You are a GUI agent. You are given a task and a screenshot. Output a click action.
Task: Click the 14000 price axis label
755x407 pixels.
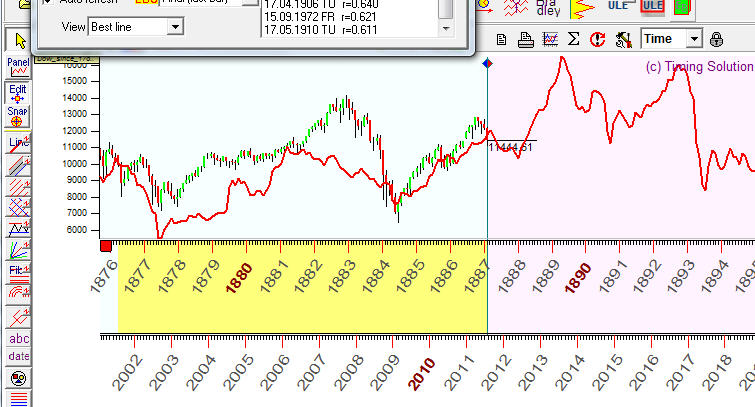pos(75,98)
